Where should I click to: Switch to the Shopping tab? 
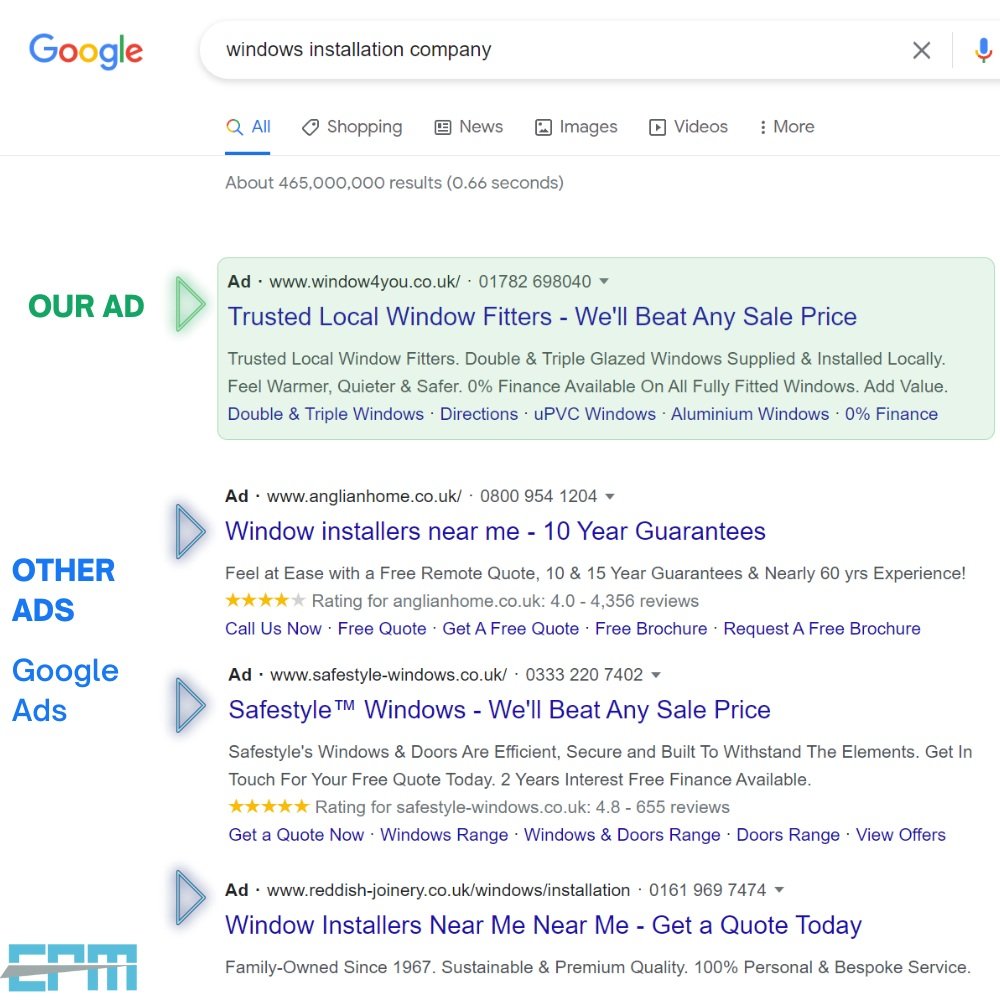pos(352,127)
